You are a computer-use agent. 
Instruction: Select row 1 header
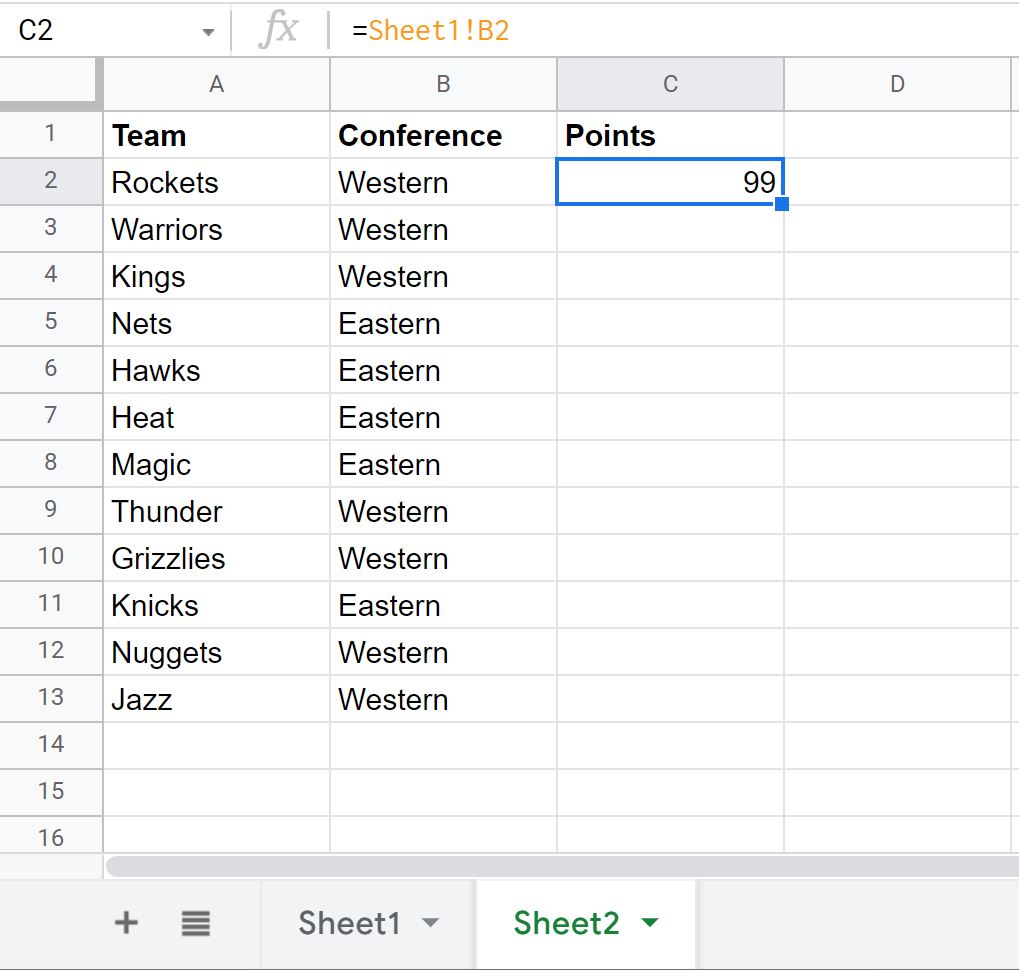pyautogui.click(x=51, y=134)
